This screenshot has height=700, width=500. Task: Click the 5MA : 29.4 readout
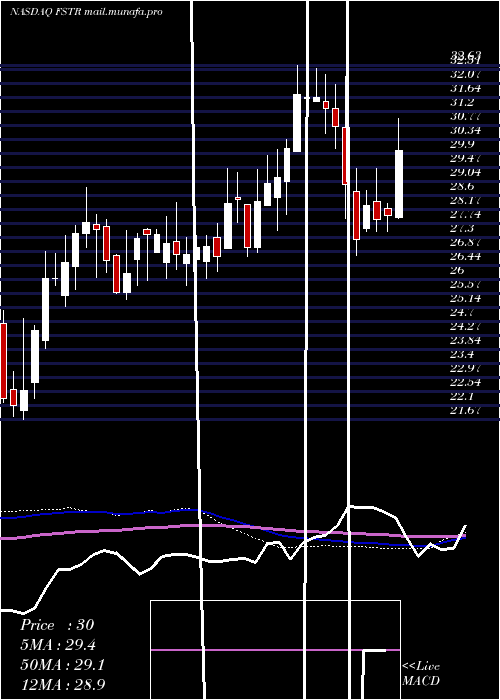(x=58, y=645)
